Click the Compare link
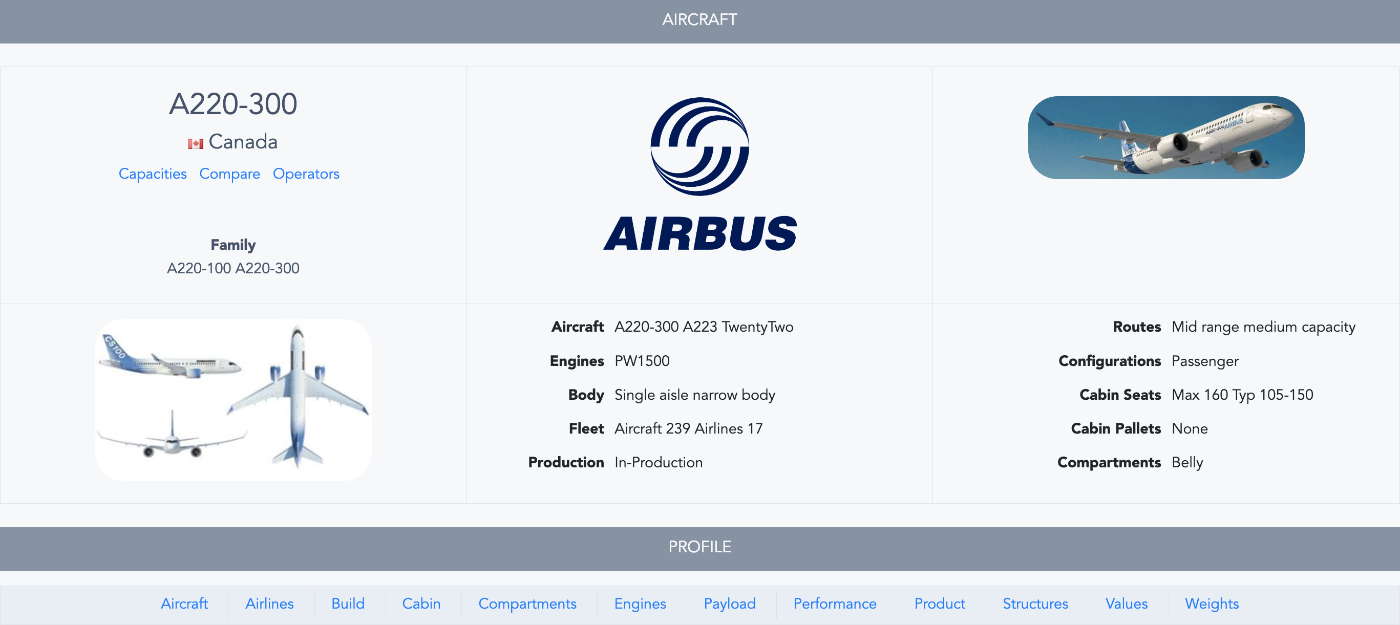The width and height of the screenshot is (1400, 625). (x=229, y=174)
